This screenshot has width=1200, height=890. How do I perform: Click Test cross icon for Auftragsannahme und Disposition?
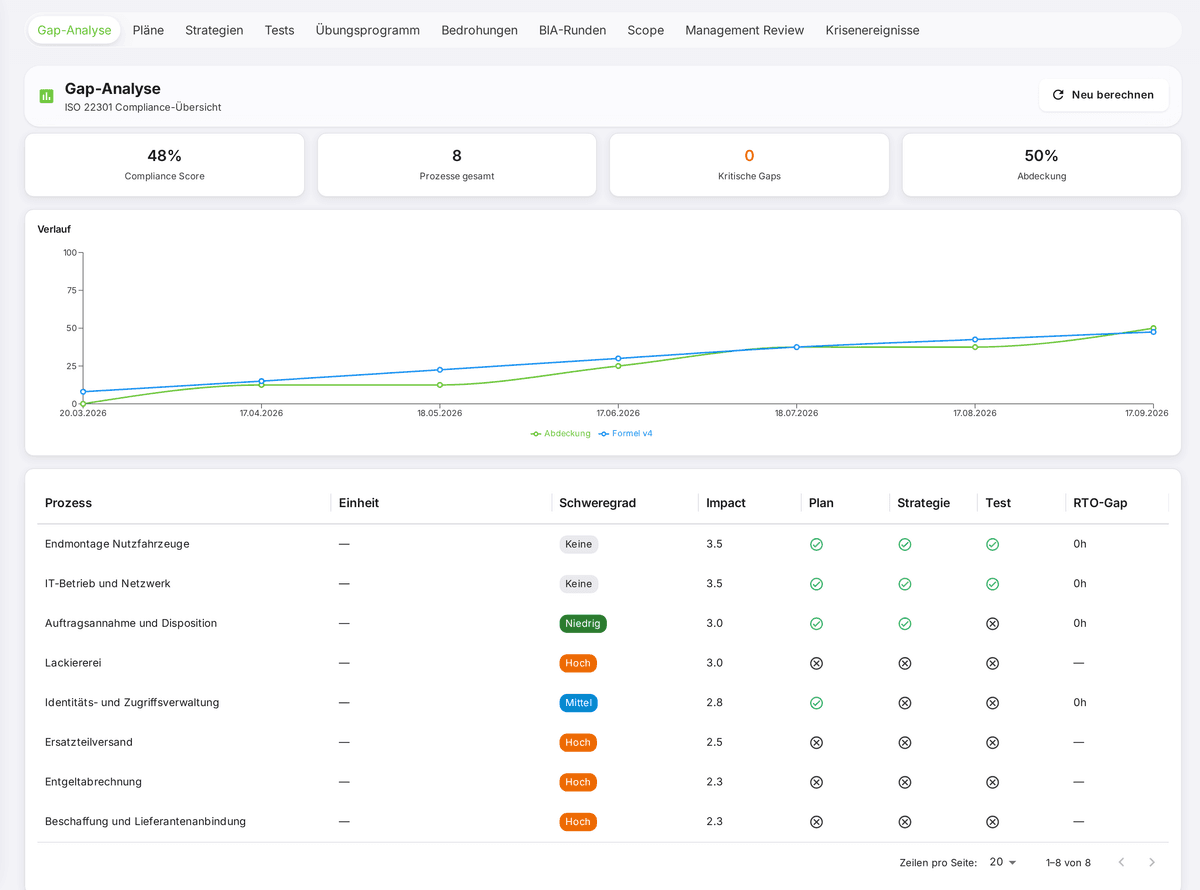tap(992, 623)
